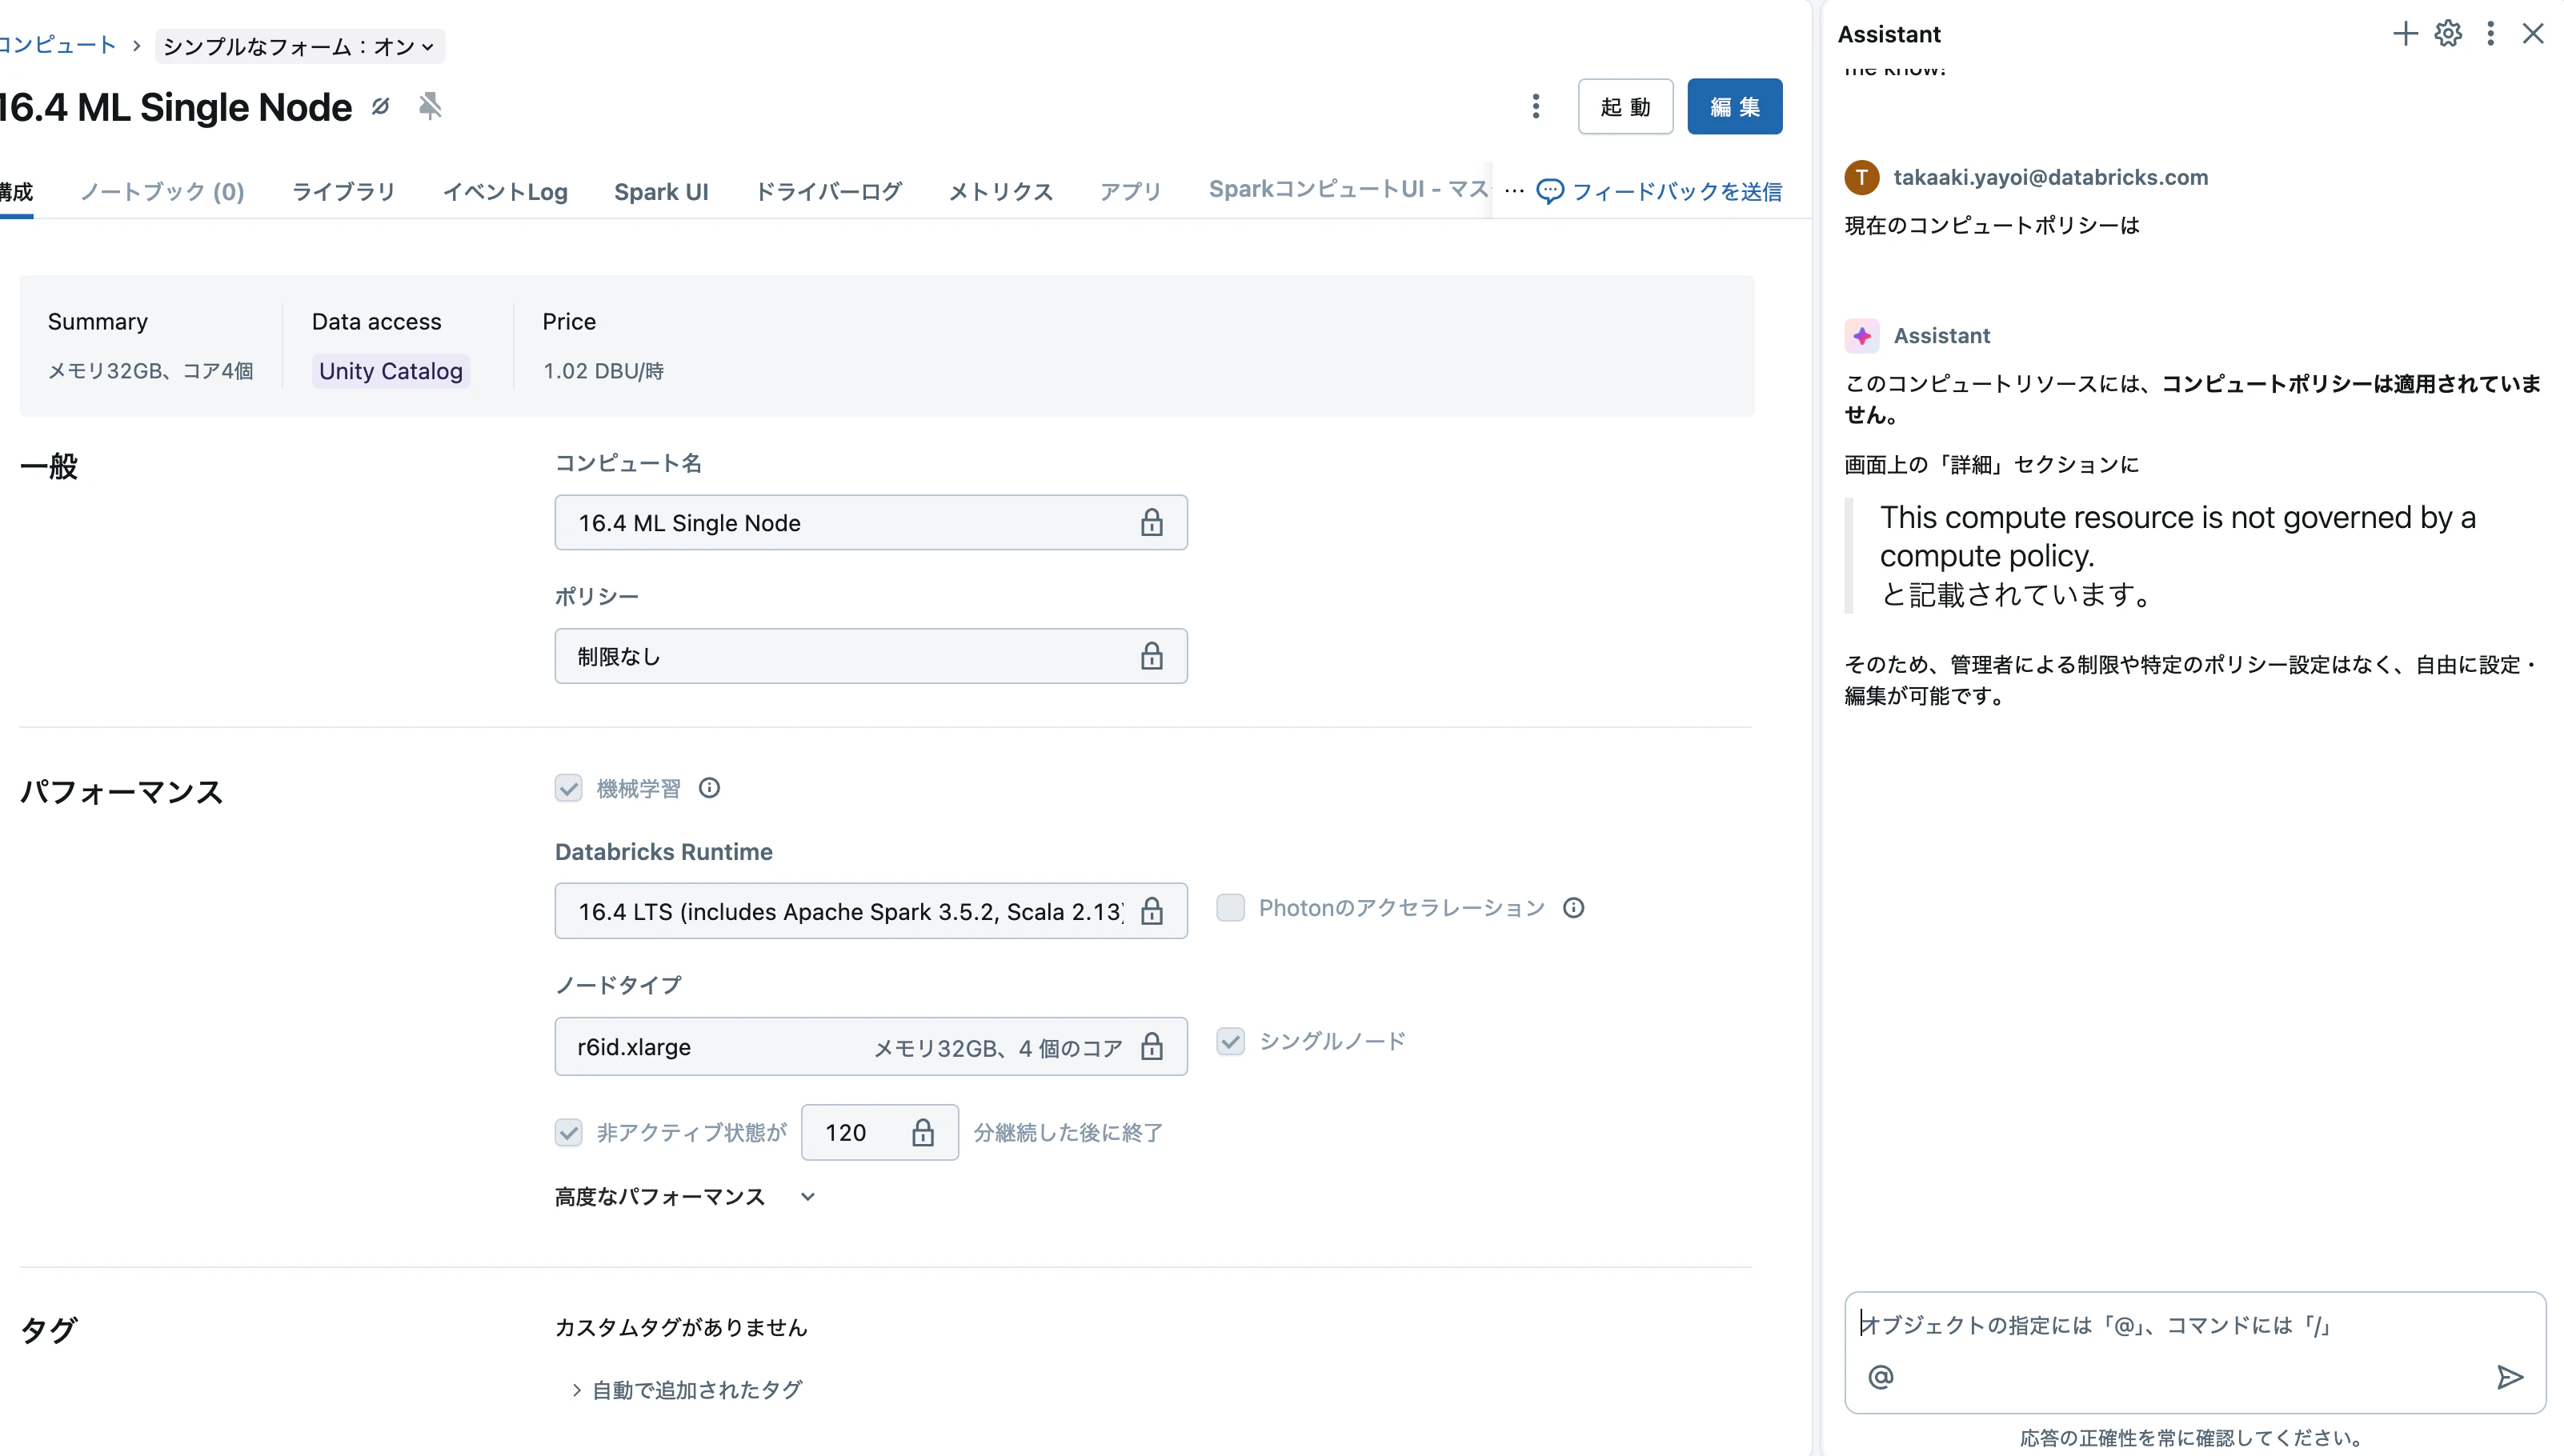Send the Assistant message with arrow icon

click(2509, 1377)
